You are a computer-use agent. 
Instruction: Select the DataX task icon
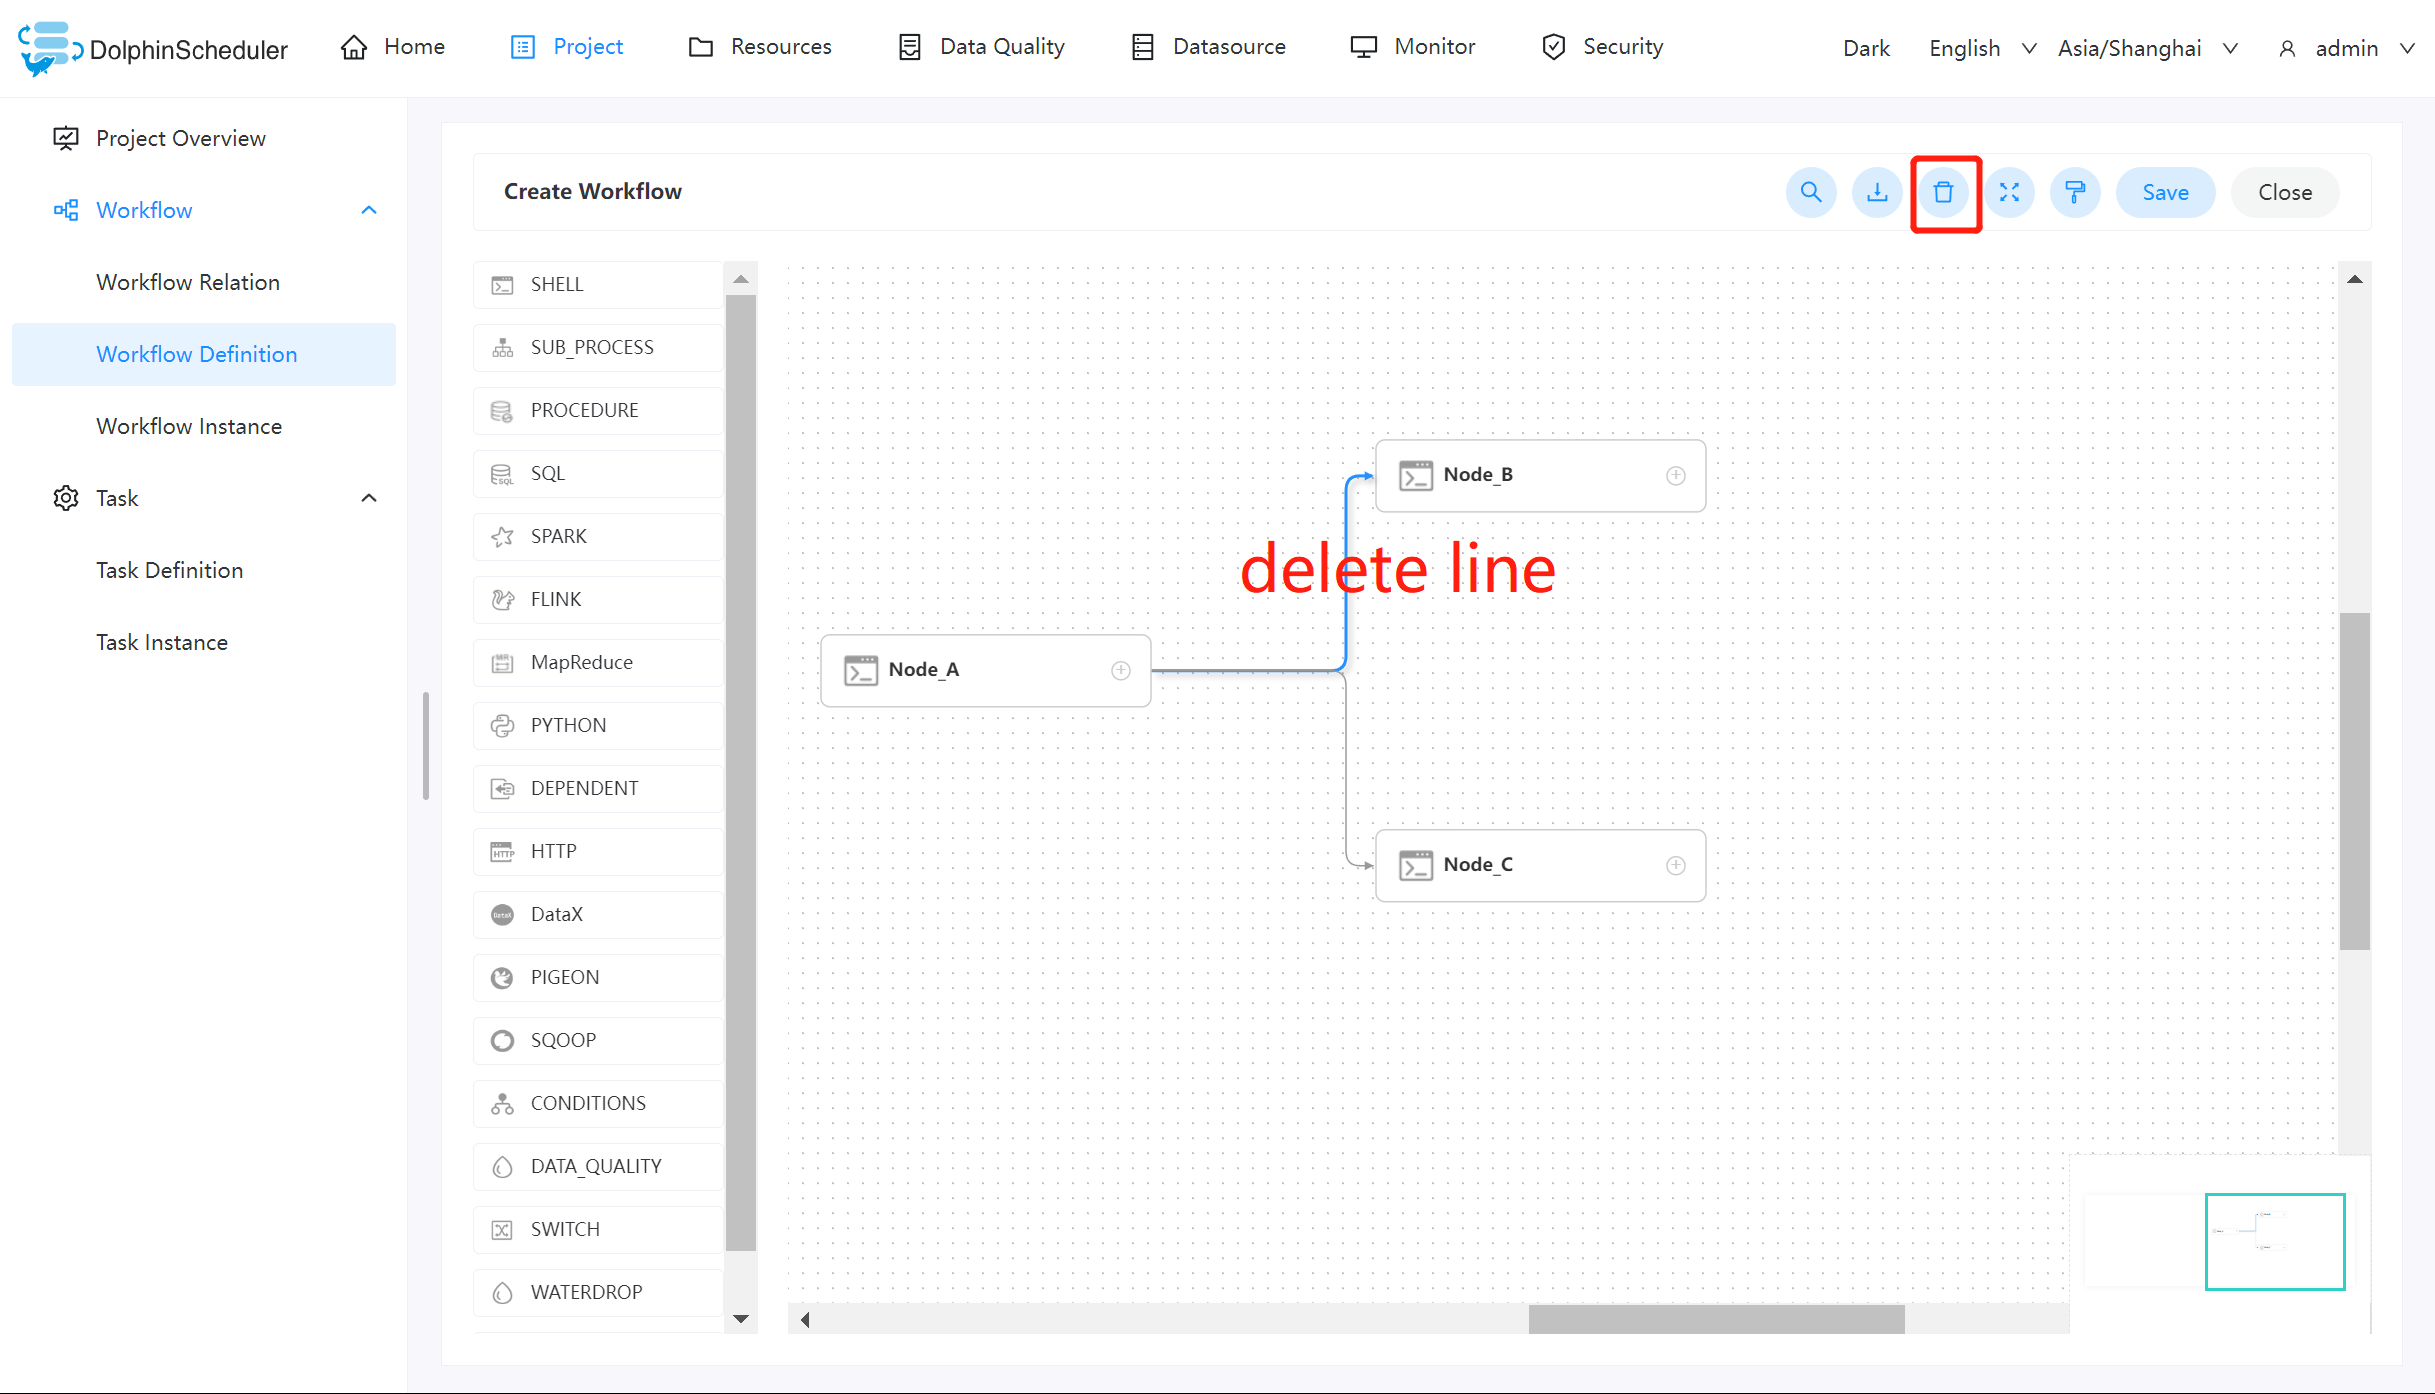tap(503, 914)
